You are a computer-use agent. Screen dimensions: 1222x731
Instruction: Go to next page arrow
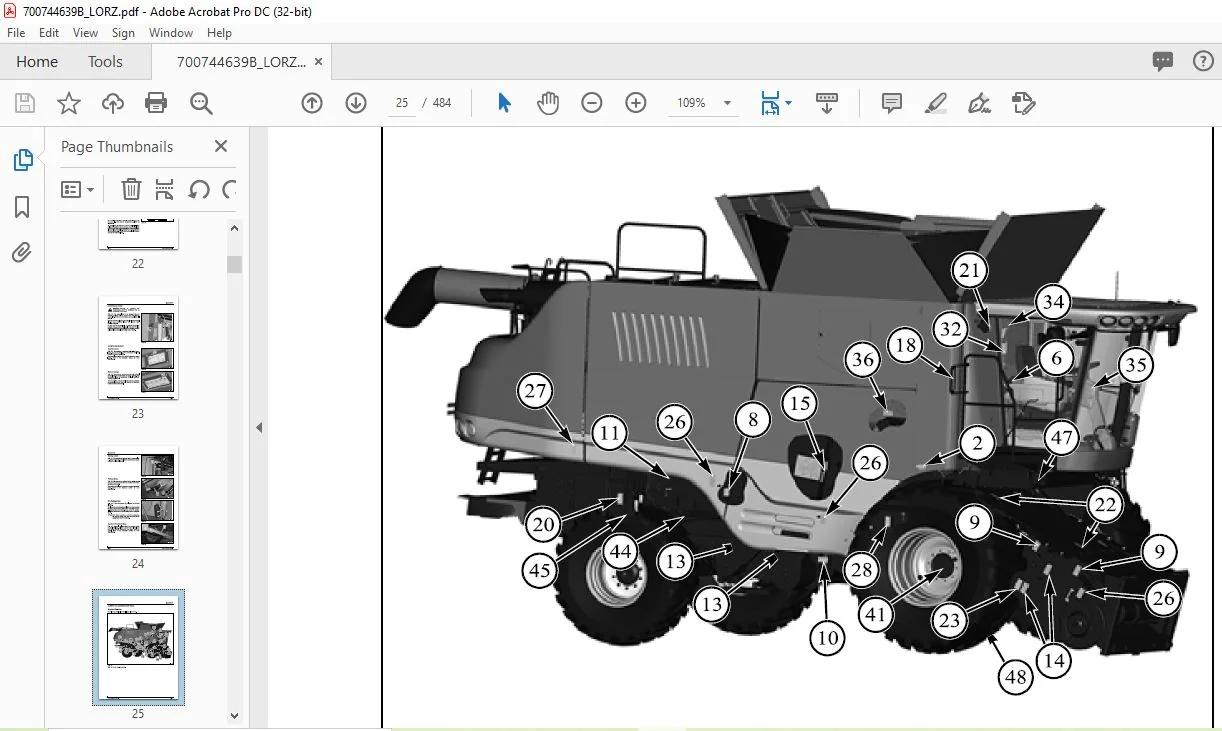[356, 103]
